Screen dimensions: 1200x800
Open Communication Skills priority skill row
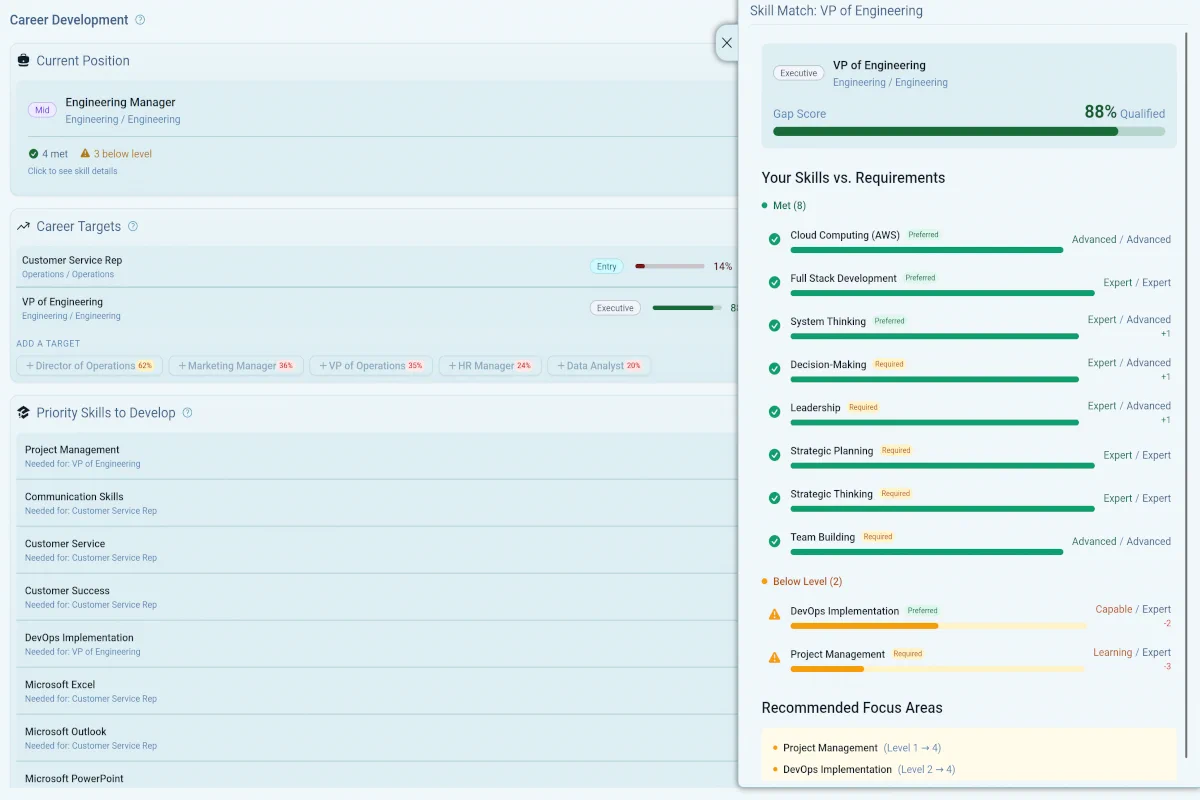(x=378, y=503)
